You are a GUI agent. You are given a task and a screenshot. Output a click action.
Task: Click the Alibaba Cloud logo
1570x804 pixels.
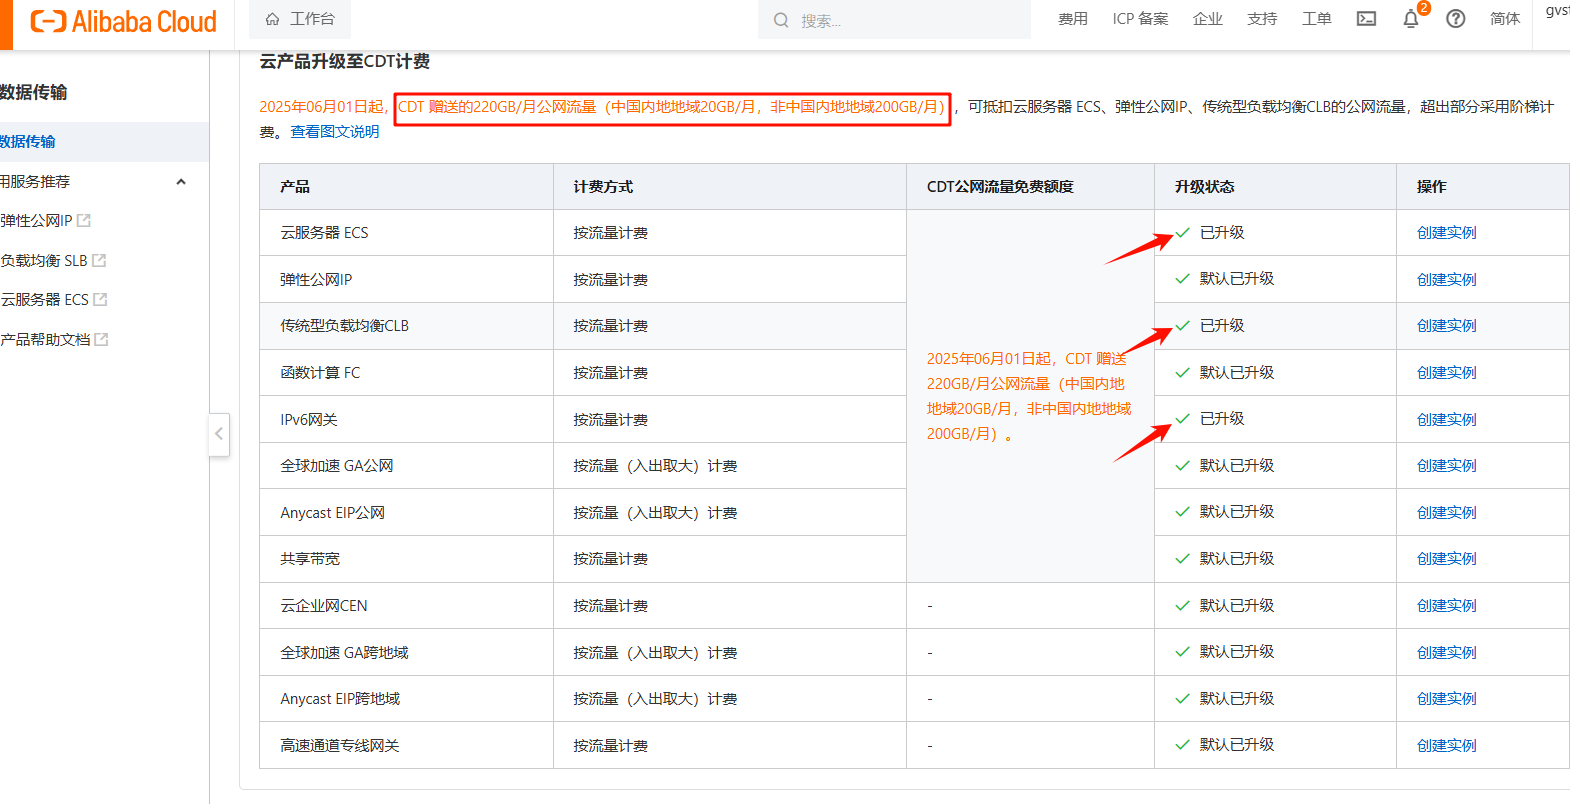click(x=123, y=21)
